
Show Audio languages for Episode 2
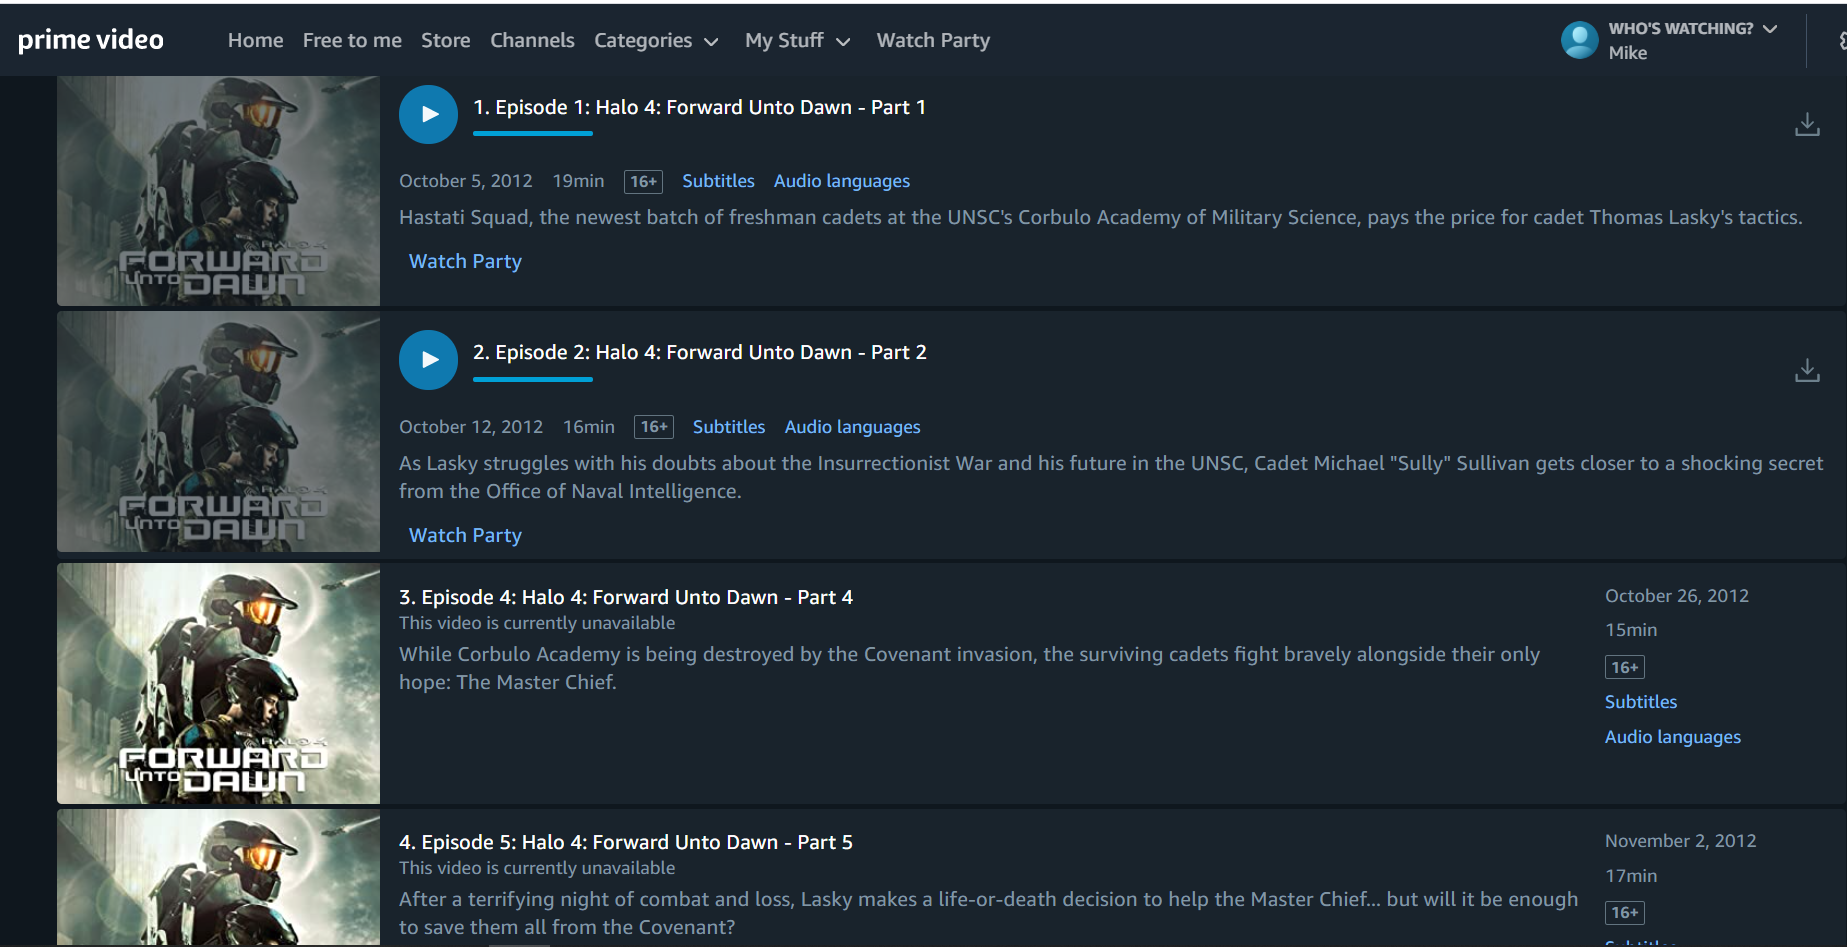pyautogui.click(x=852, y=427)
